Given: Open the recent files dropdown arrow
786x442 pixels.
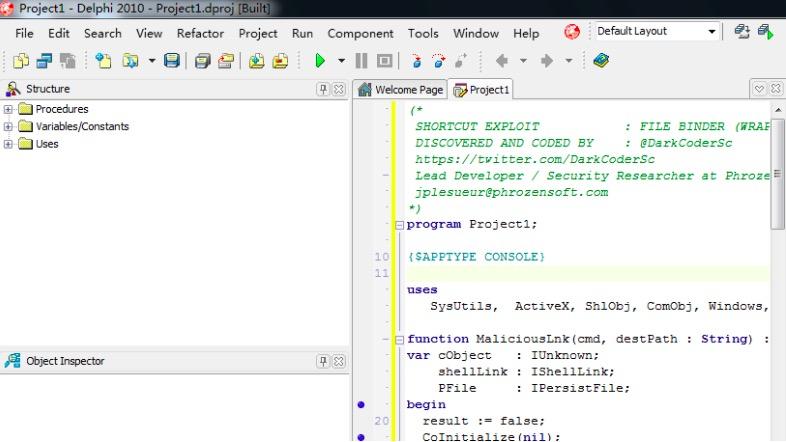Looking at the screenshot, I should point(151,61).
